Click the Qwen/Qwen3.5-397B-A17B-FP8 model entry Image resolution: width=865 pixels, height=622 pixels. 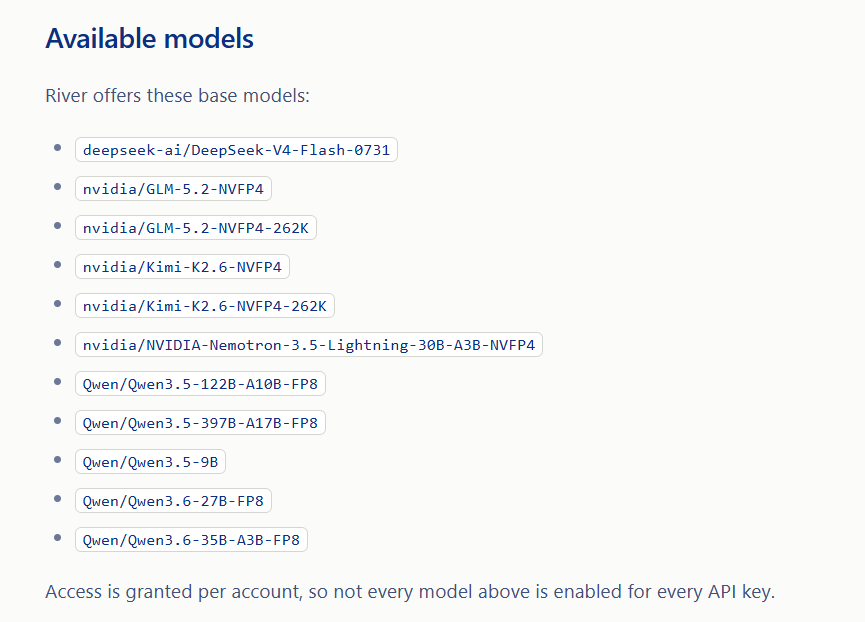pos(200,423)
